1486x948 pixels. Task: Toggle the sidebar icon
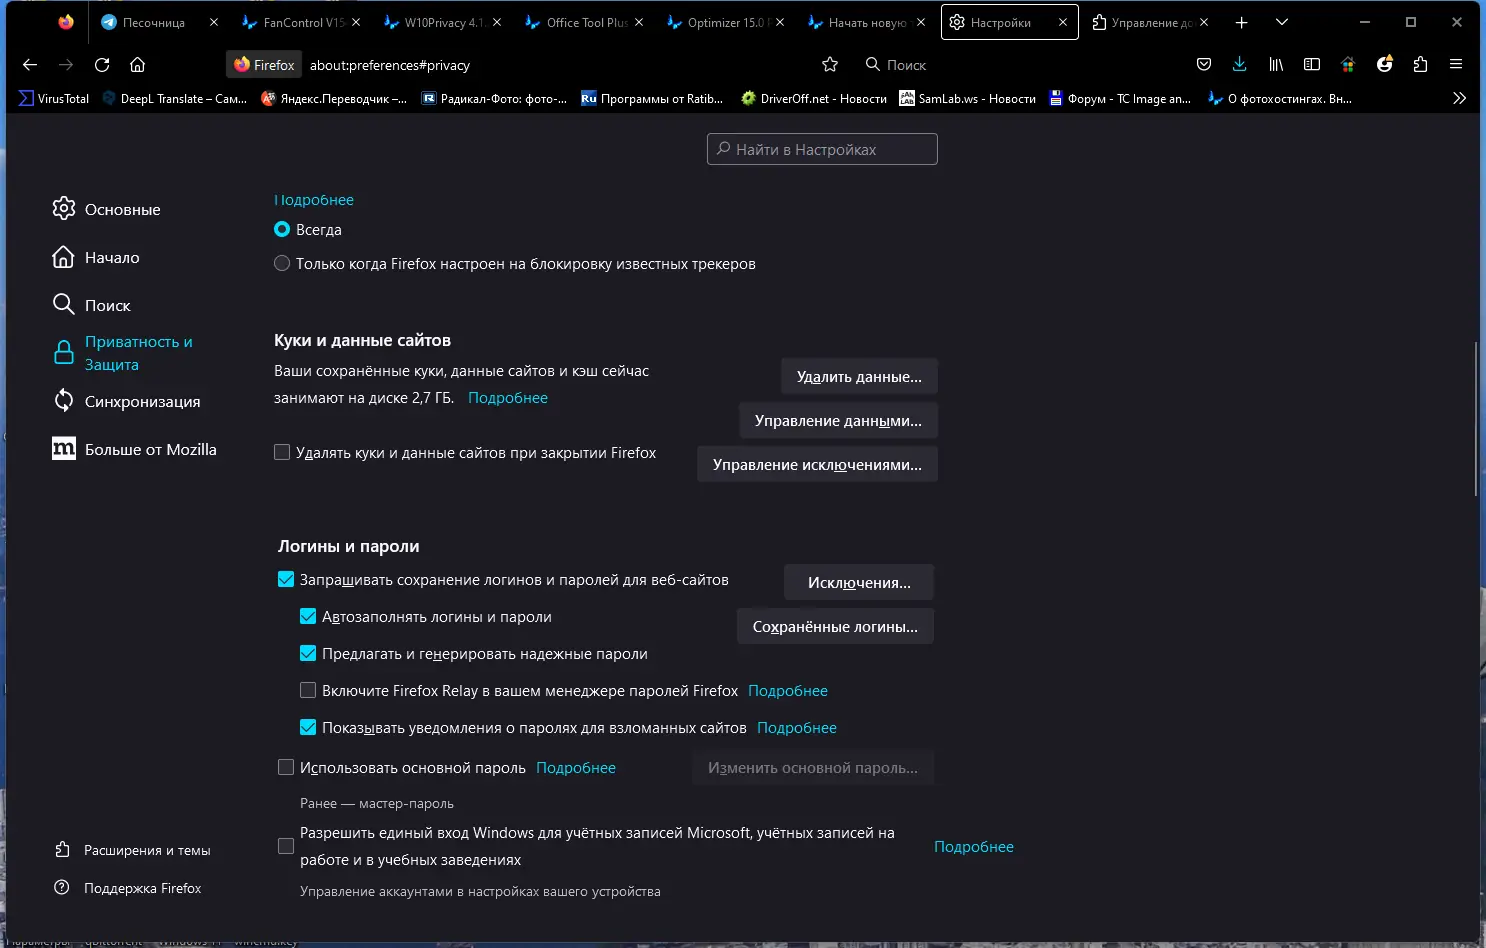pyautogui.click(x=1312, y=65)
